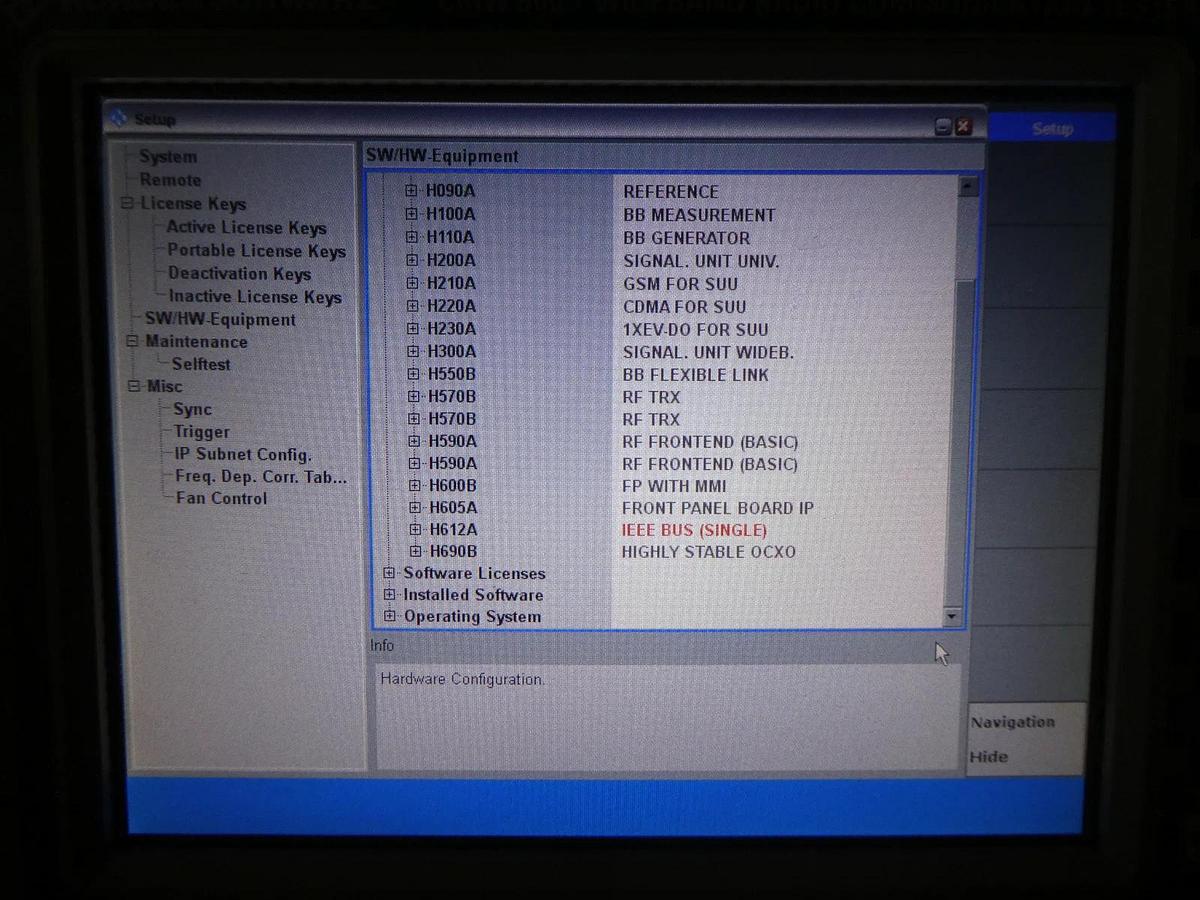Expand the H090A hardware node
The height and width of the screenshot is (900, 1200).
tap(411, 190)
